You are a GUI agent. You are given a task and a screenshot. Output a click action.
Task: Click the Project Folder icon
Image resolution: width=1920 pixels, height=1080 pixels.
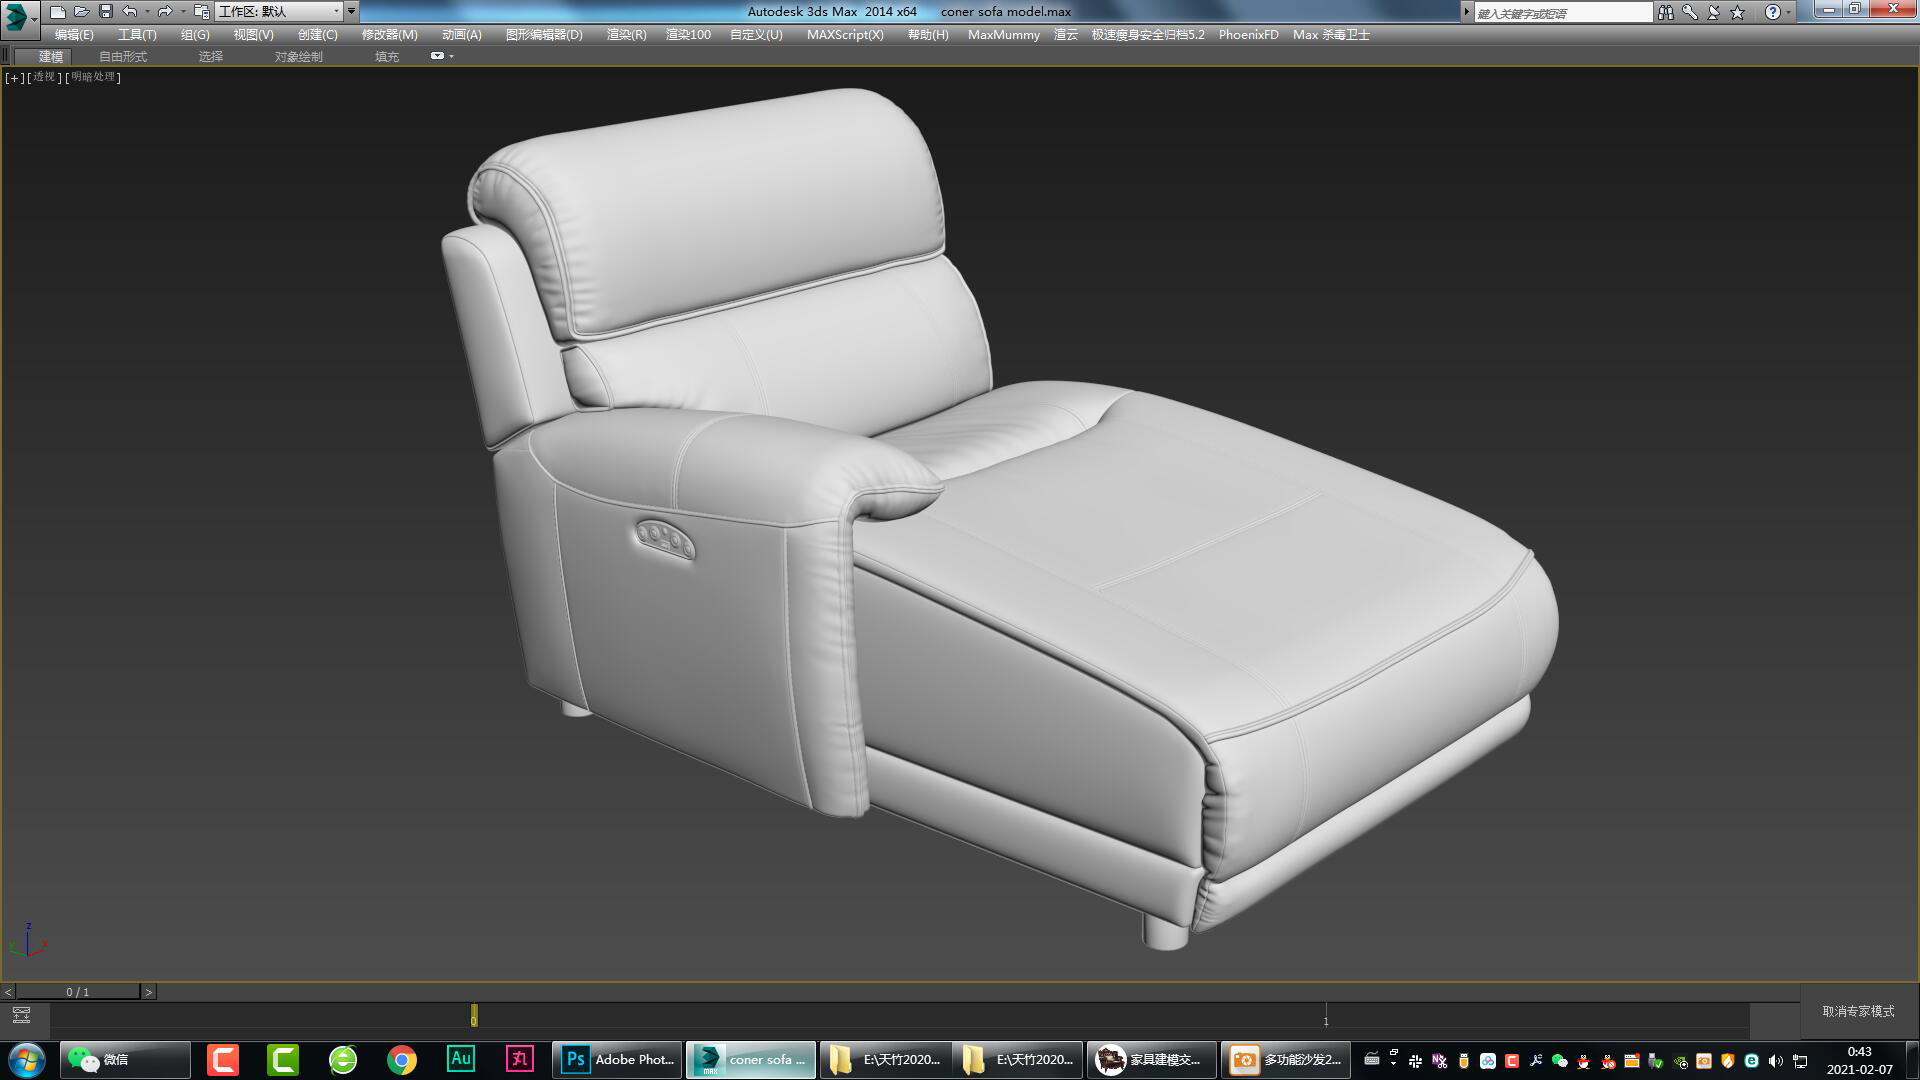200,11
